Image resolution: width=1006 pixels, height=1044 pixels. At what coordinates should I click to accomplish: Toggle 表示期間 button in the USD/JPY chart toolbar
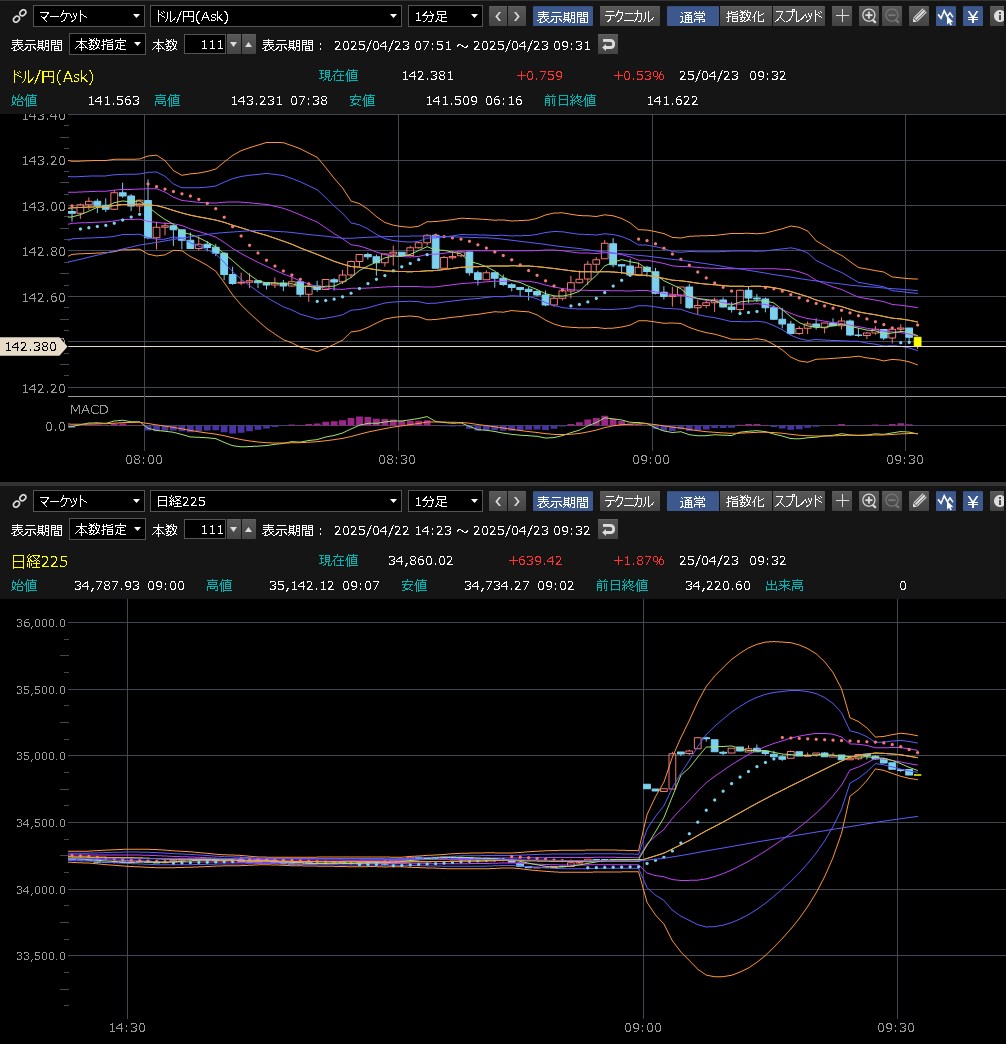(x=562, y=16)
